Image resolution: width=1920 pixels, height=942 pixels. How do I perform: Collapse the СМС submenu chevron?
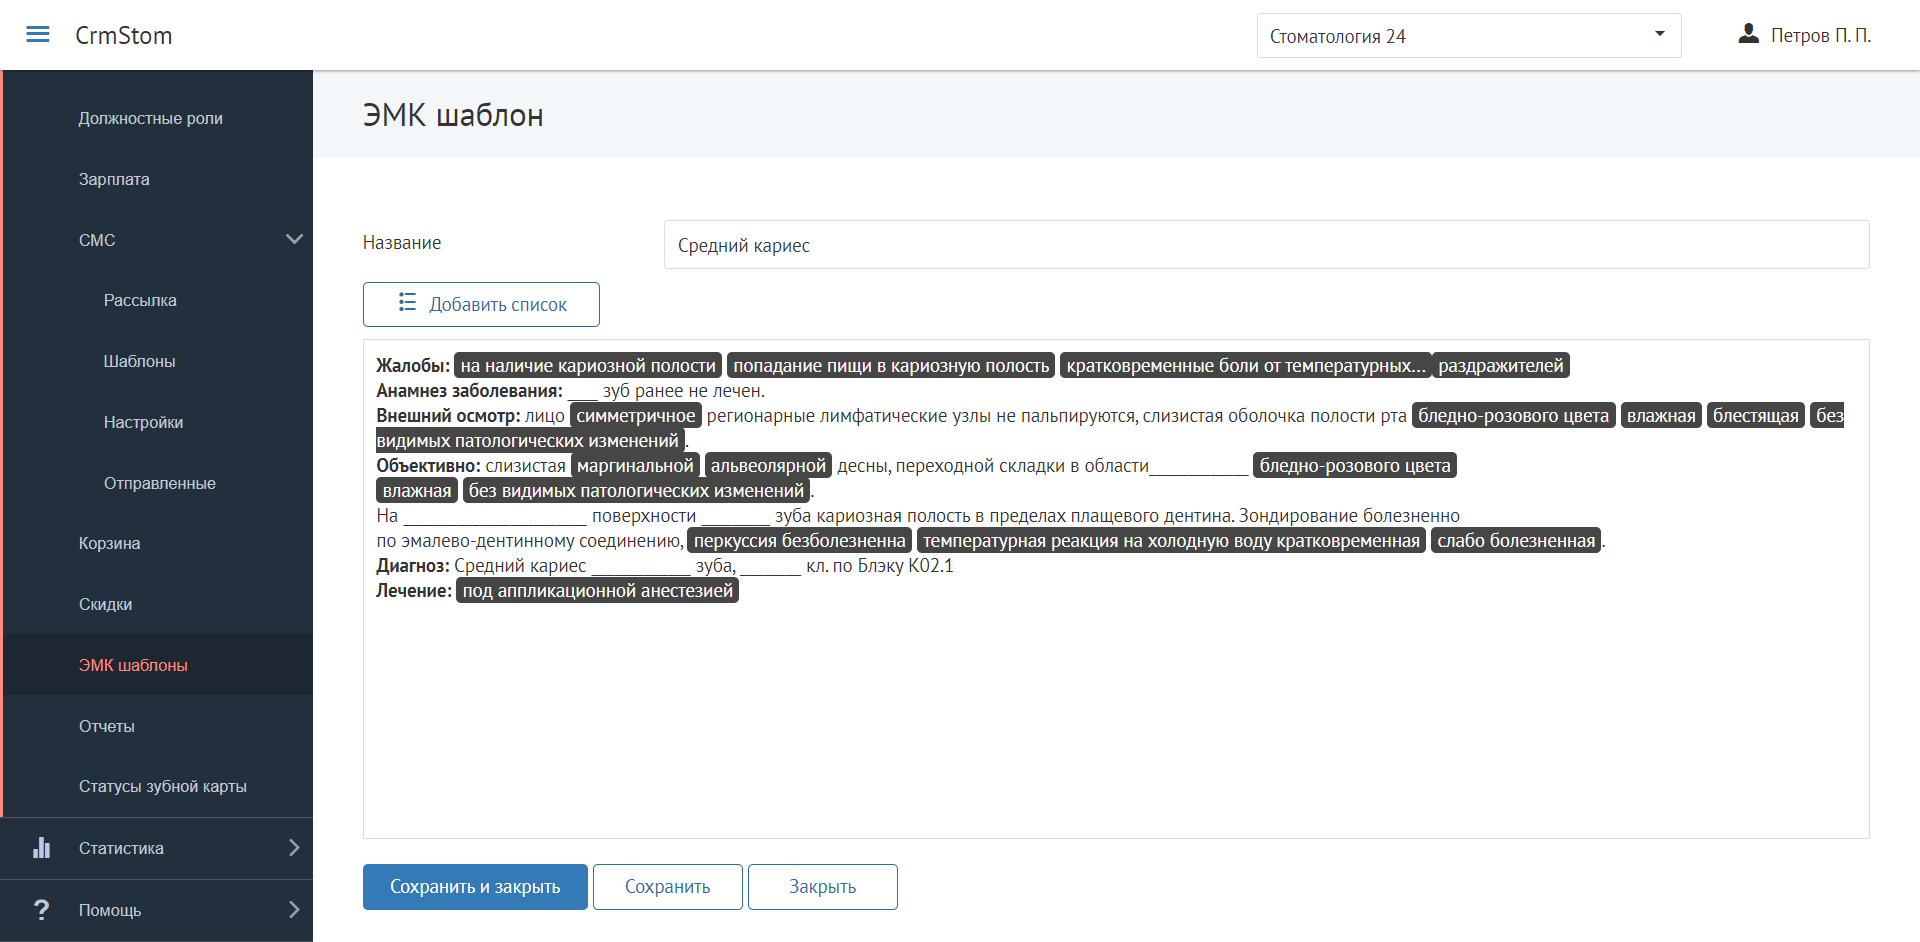tap(294, 239)
